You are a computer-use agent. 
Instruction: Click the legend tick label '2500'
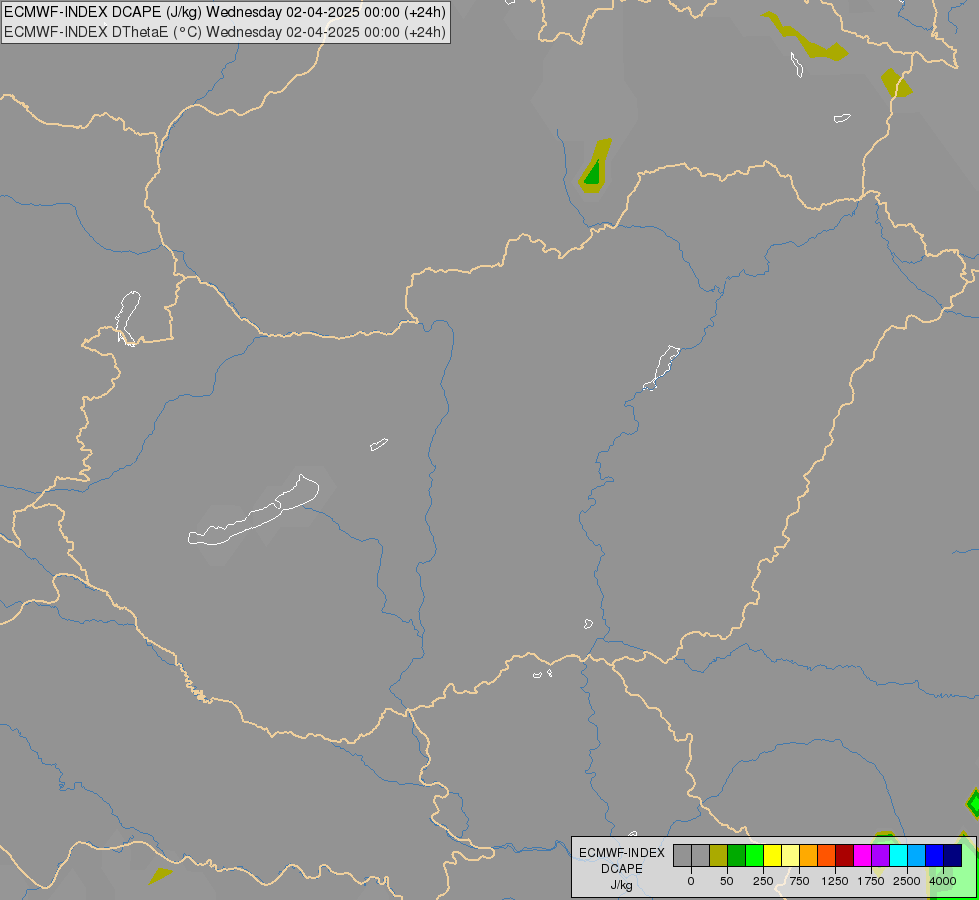[x=907, y=881]
